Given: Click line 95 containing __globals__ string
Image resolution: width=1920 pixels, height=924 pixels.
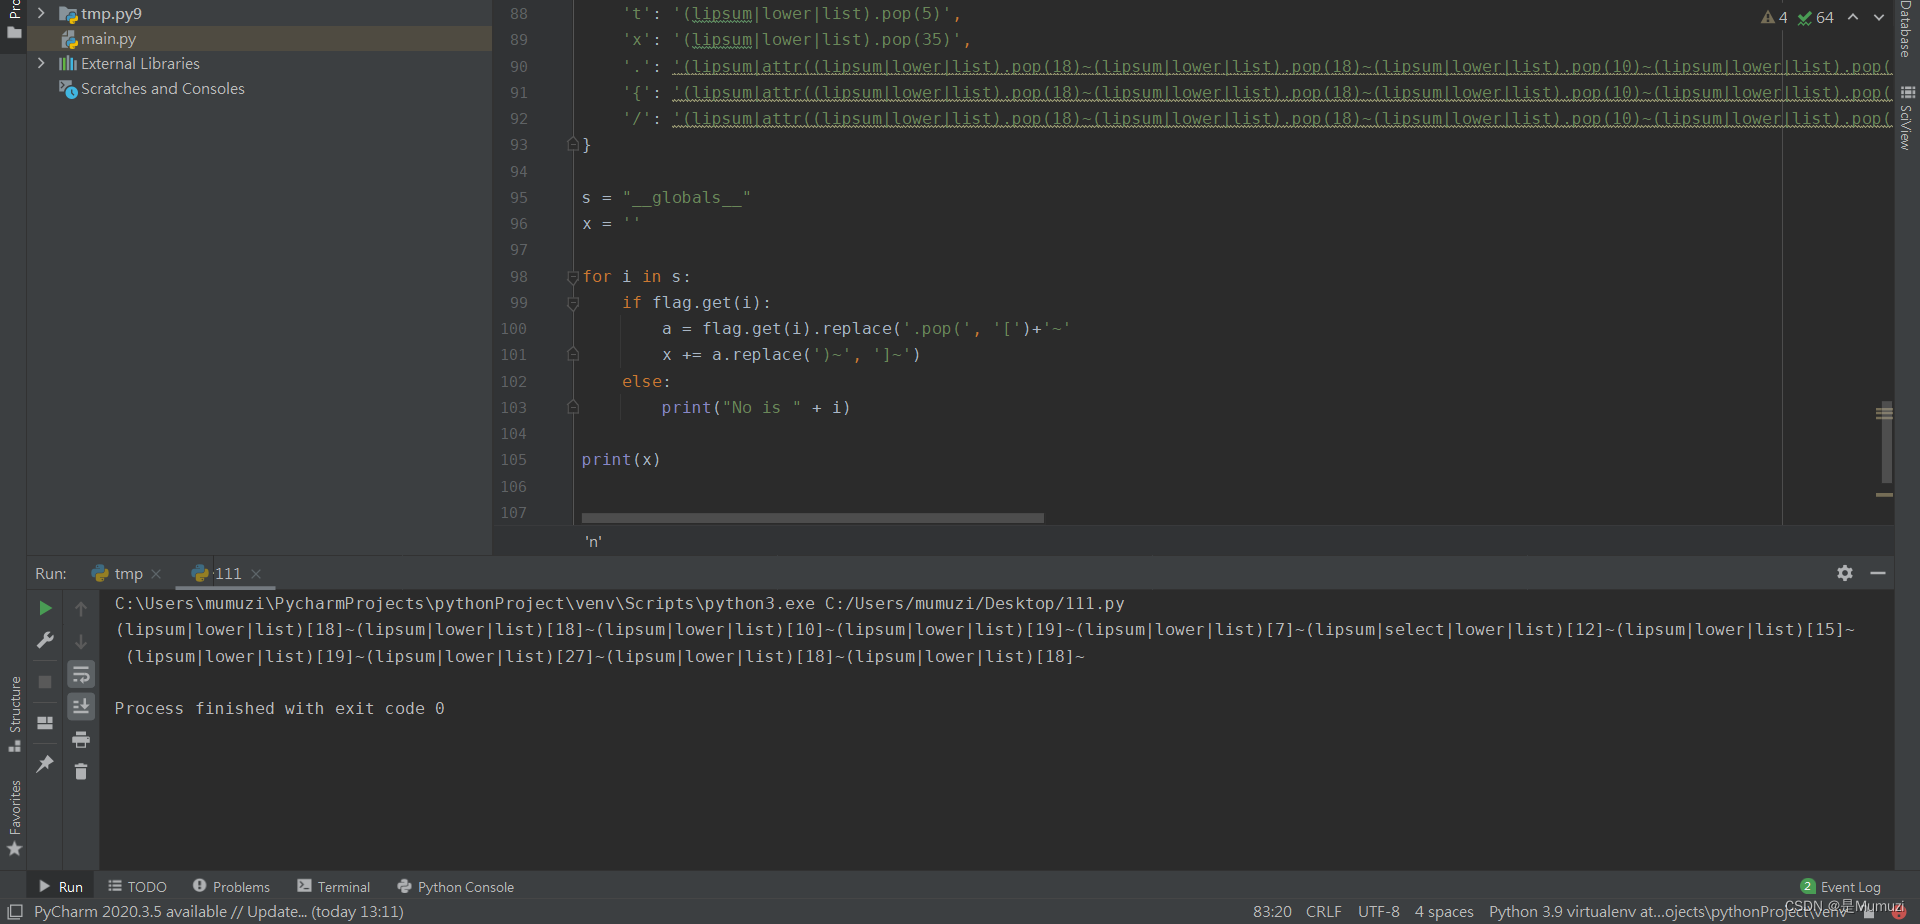Looking at the screenshot, I should [x=666, y=198].
